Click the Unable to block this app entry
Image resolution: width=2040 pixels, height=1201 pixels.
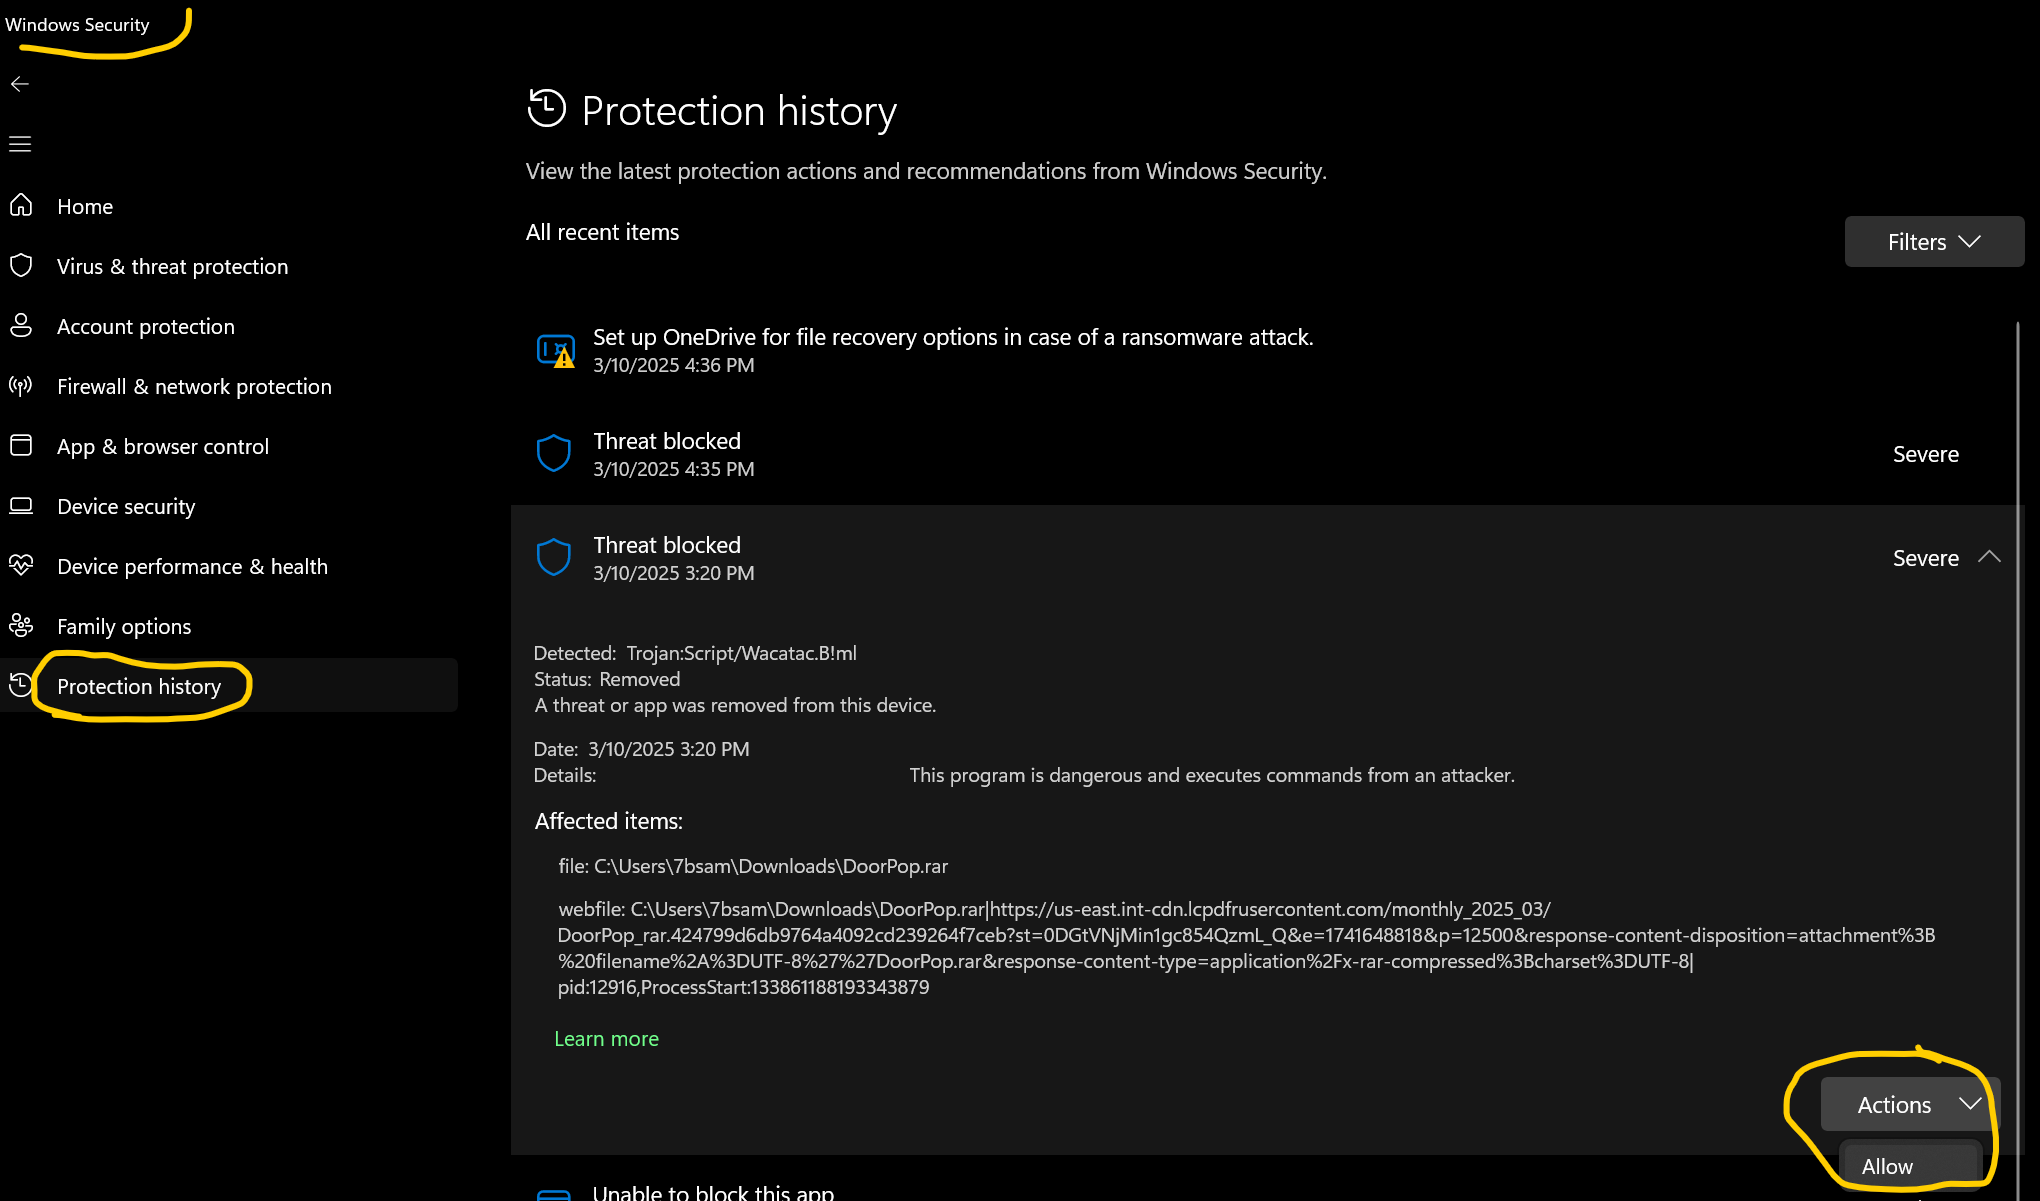(x=713, y=1192)
